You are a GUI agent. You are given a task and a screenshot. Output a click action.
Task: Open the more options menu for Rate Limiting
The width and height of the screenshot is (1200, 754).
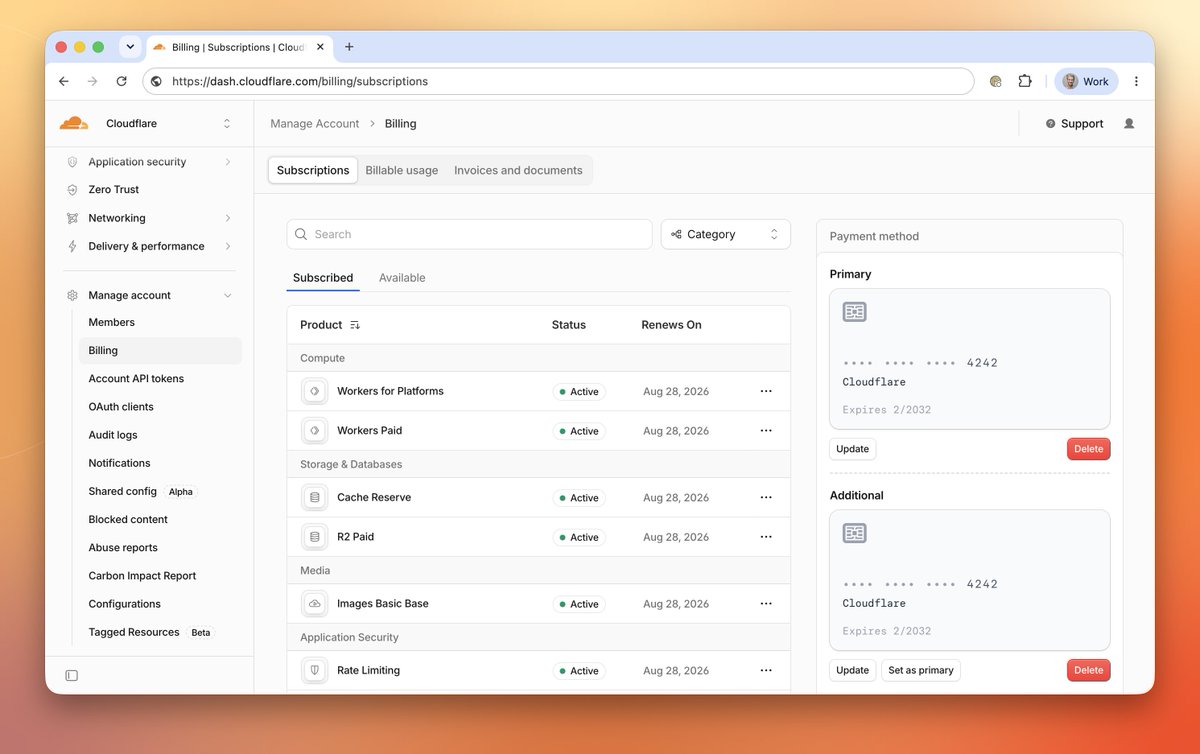(x=766, y=670)
